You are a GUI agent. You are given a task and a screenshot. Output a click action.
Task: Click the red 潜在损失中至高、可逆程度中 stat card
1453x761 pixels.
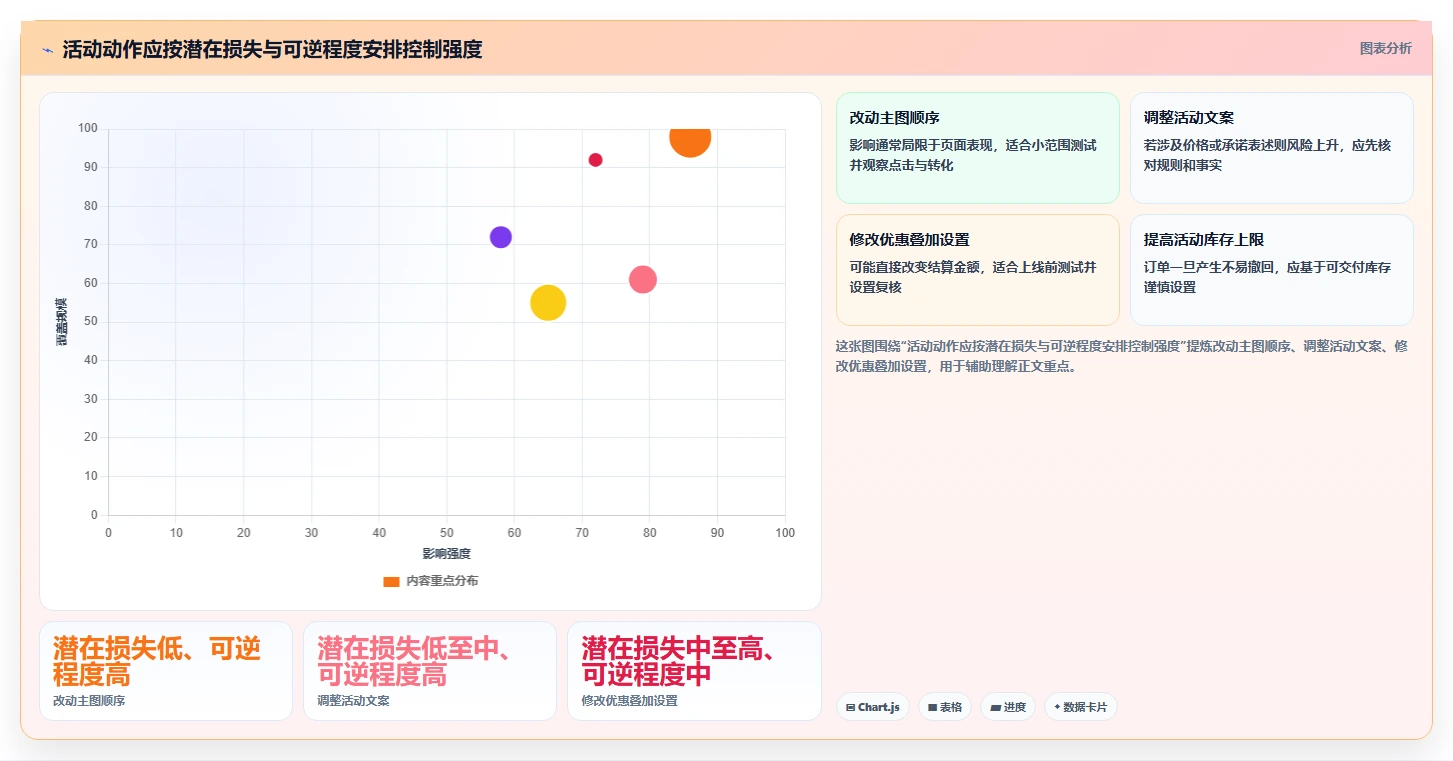point(694,671)
